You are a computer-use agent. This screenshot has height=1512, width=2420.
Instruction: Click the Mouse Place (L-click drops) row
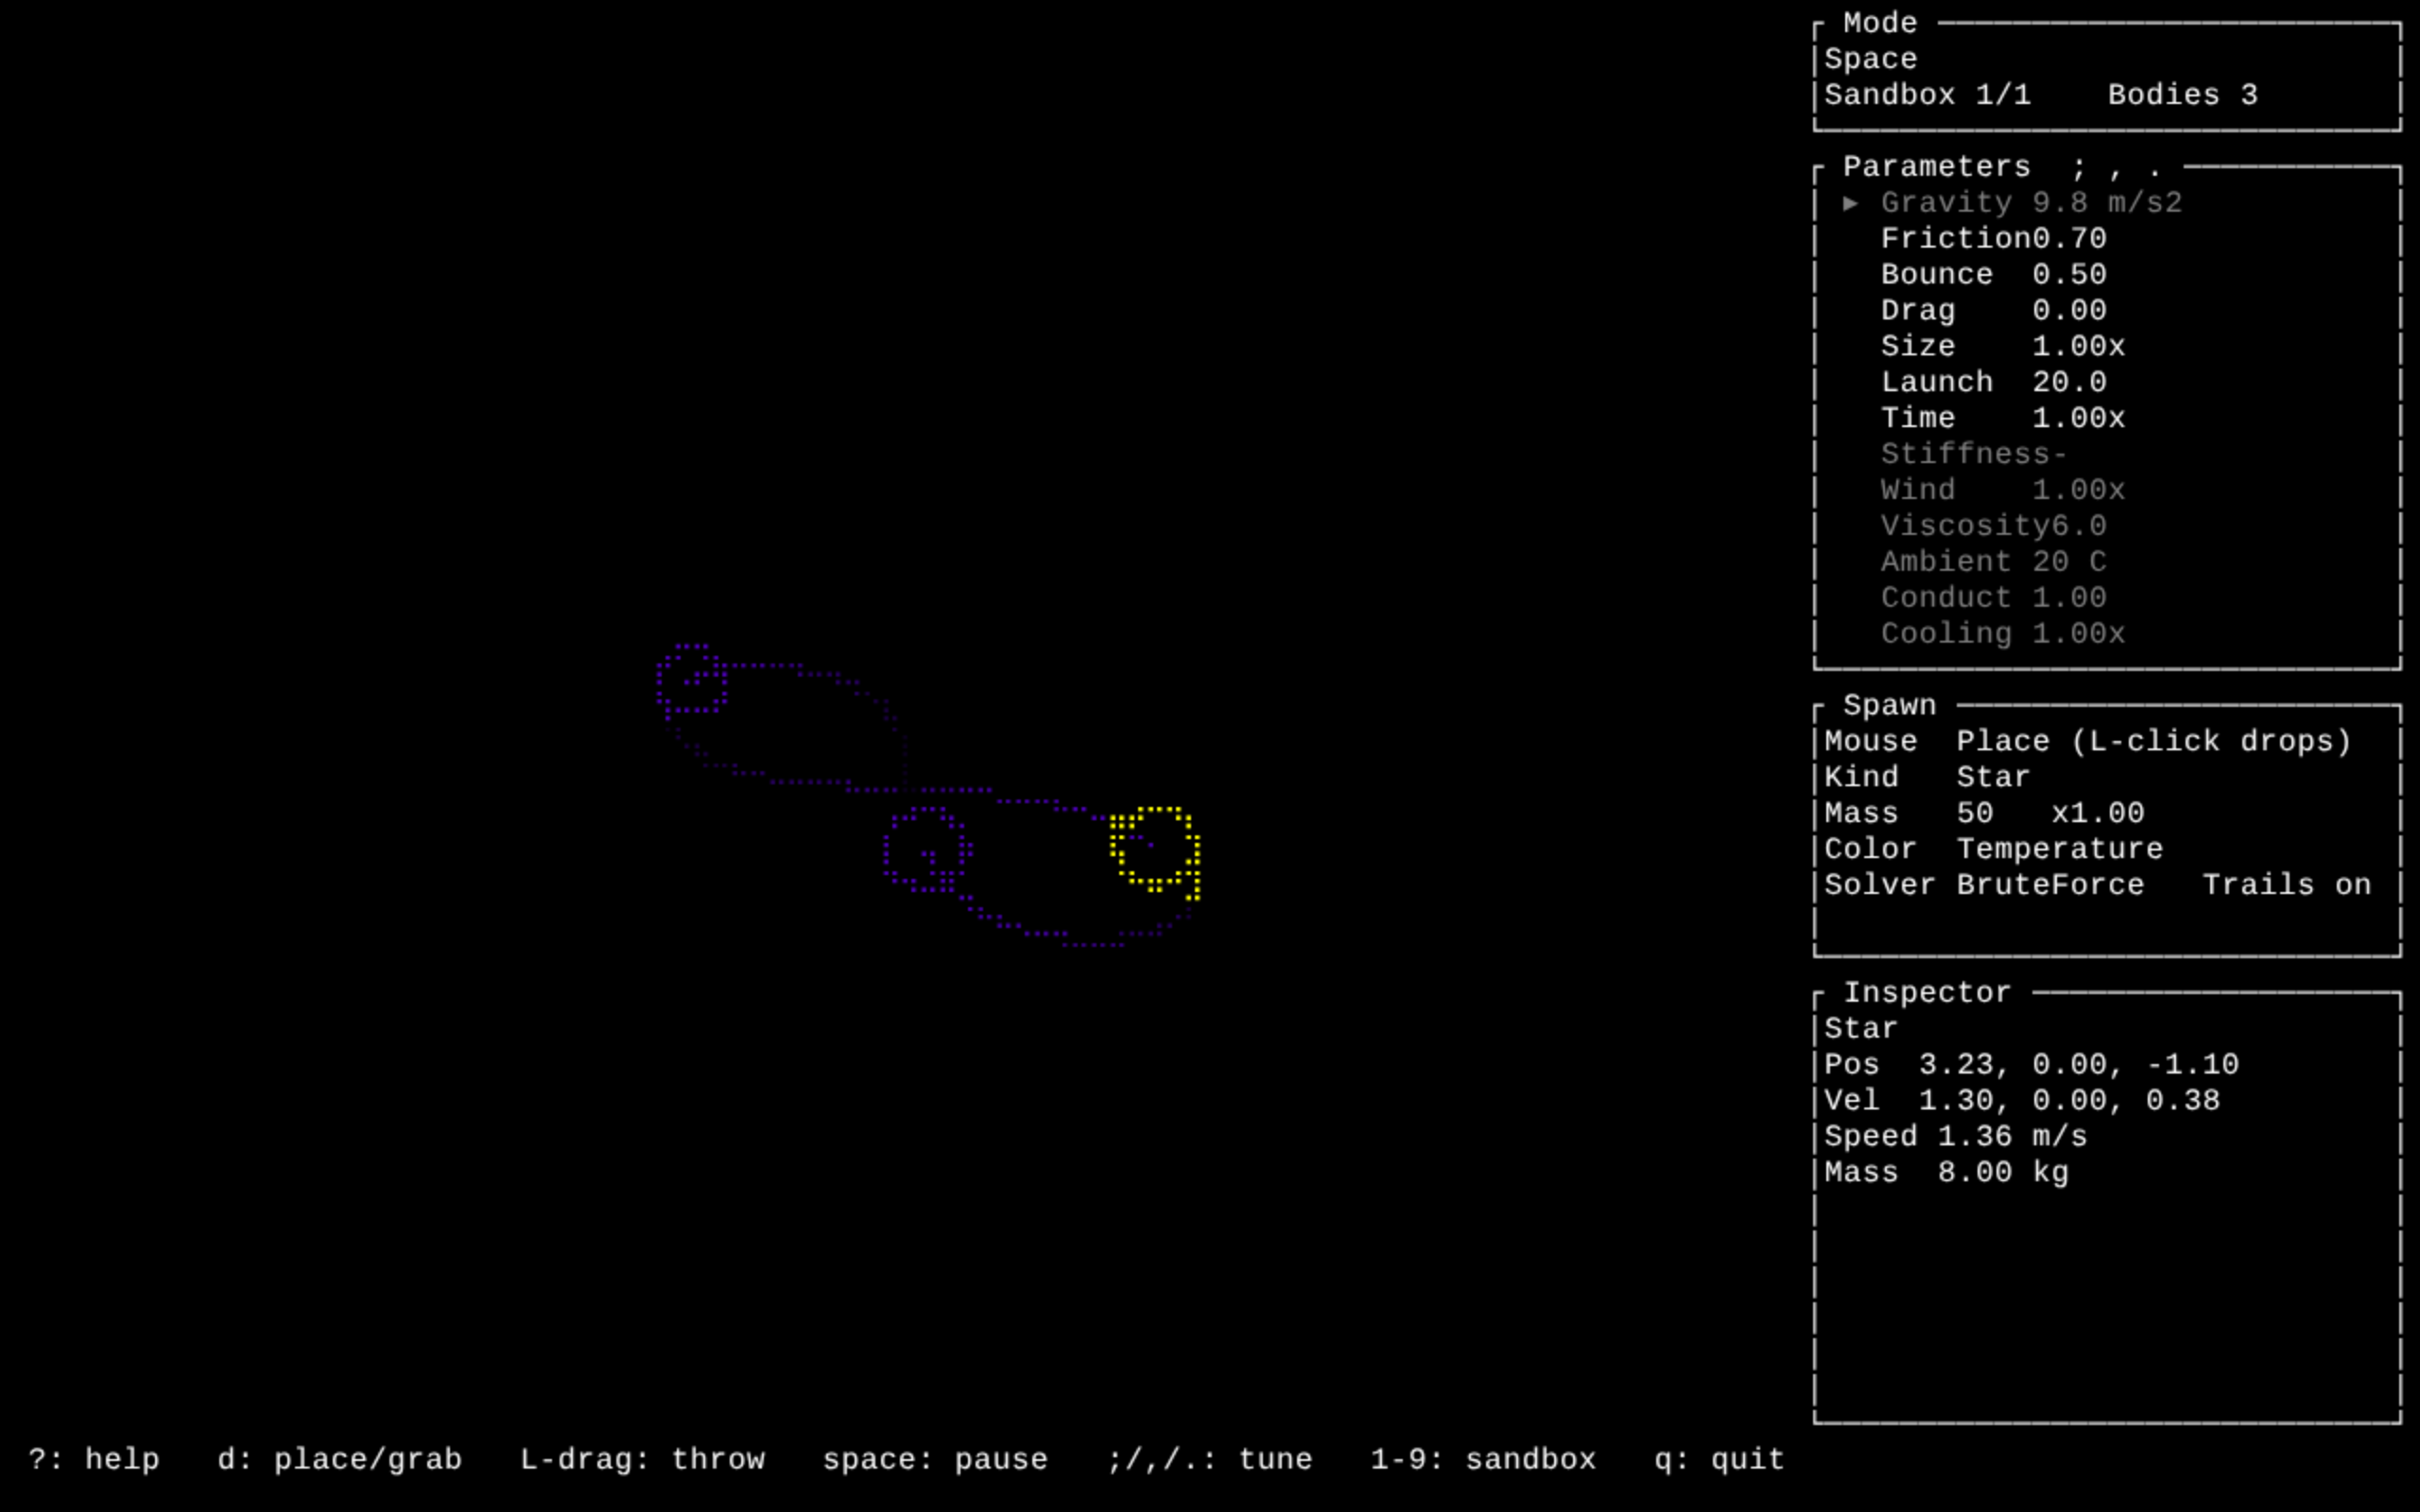point(2087,742)
